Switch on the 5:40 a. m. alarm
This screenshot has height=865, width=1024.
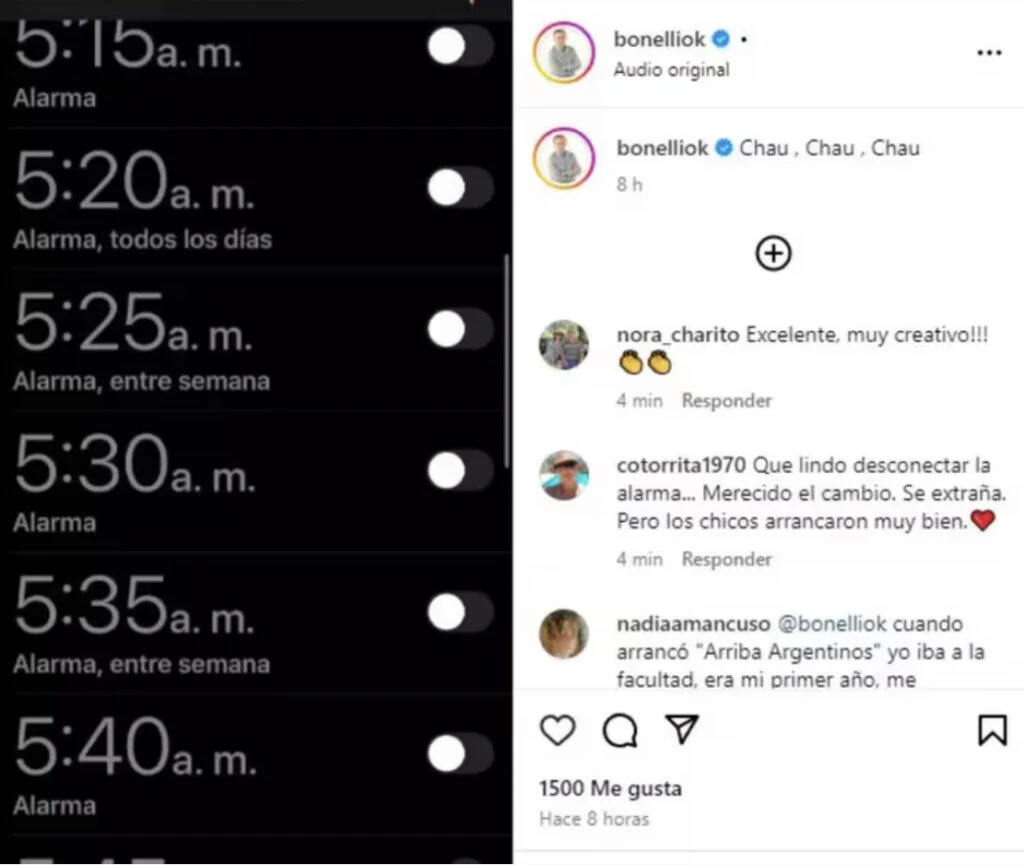pos(460,754)
